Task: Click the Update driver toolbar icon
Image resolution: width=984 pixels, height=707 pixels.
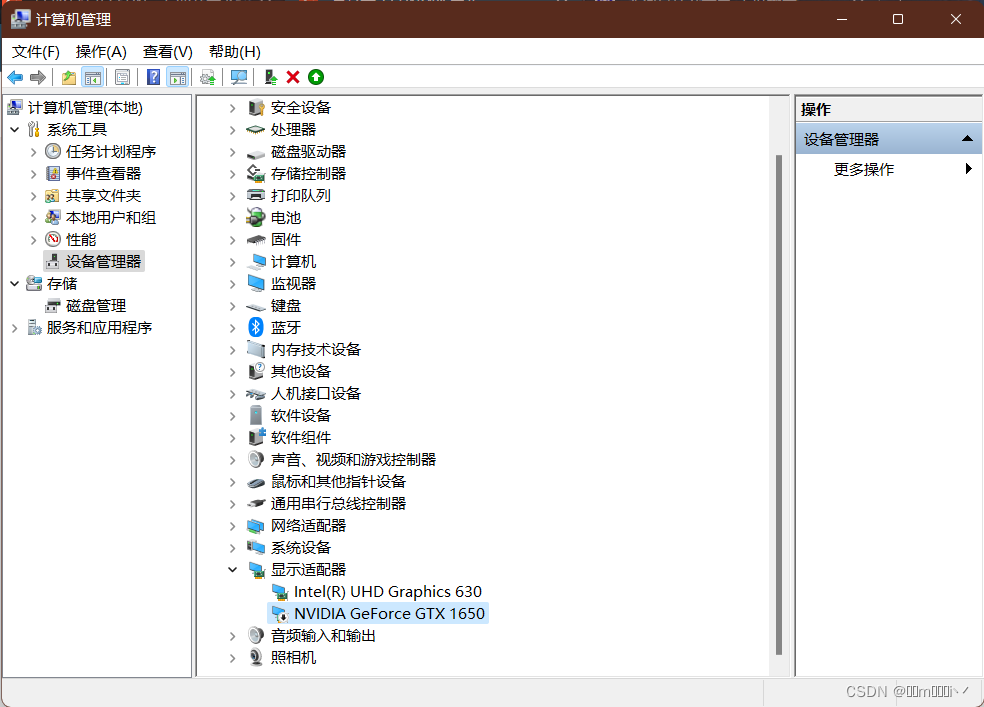Action: coord(207,78)
